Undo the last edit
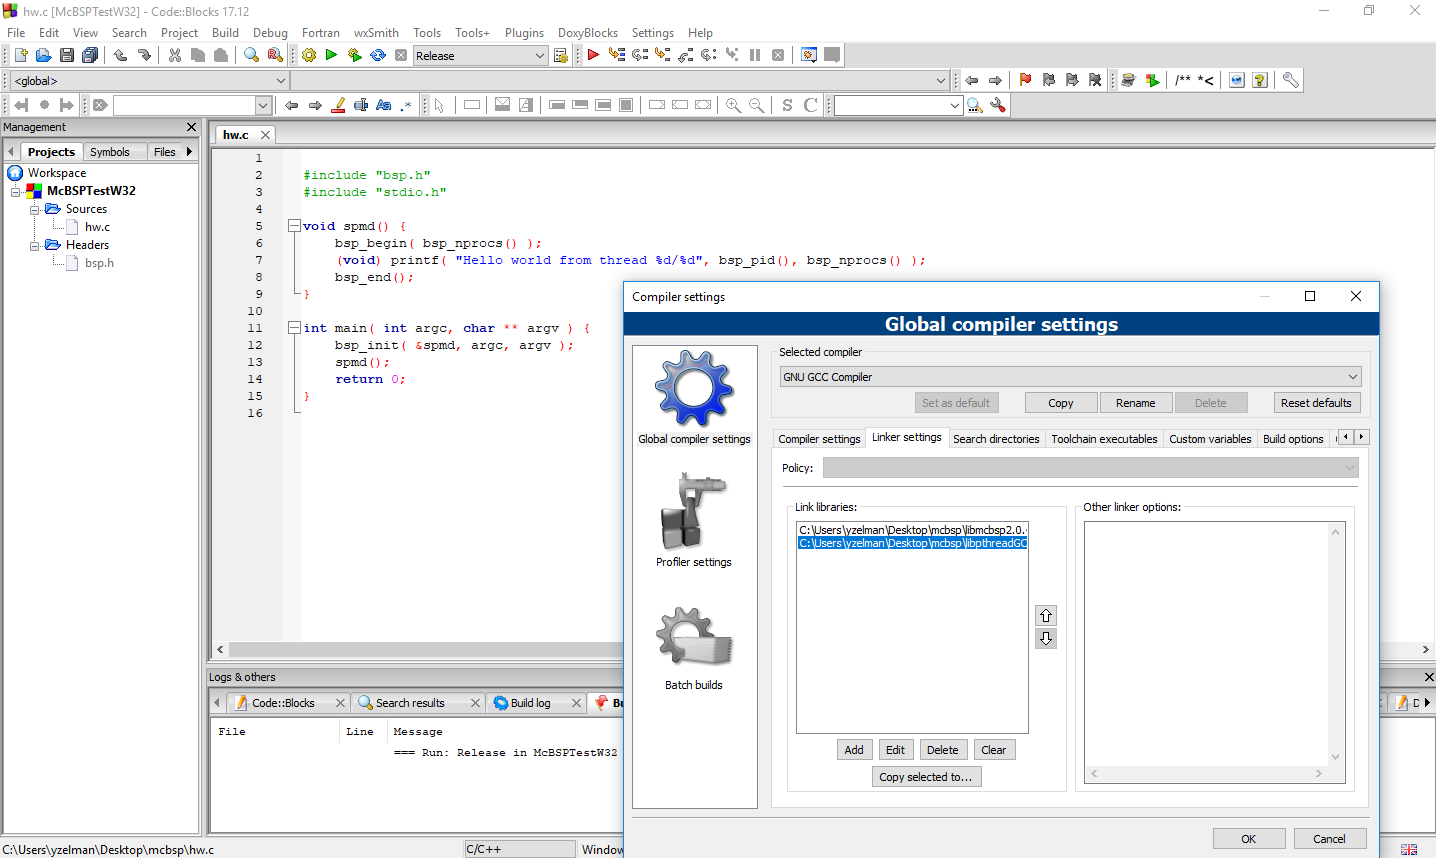Viewport: 1436px width, 858px height. pyautogui.click(x=120, y=55)
